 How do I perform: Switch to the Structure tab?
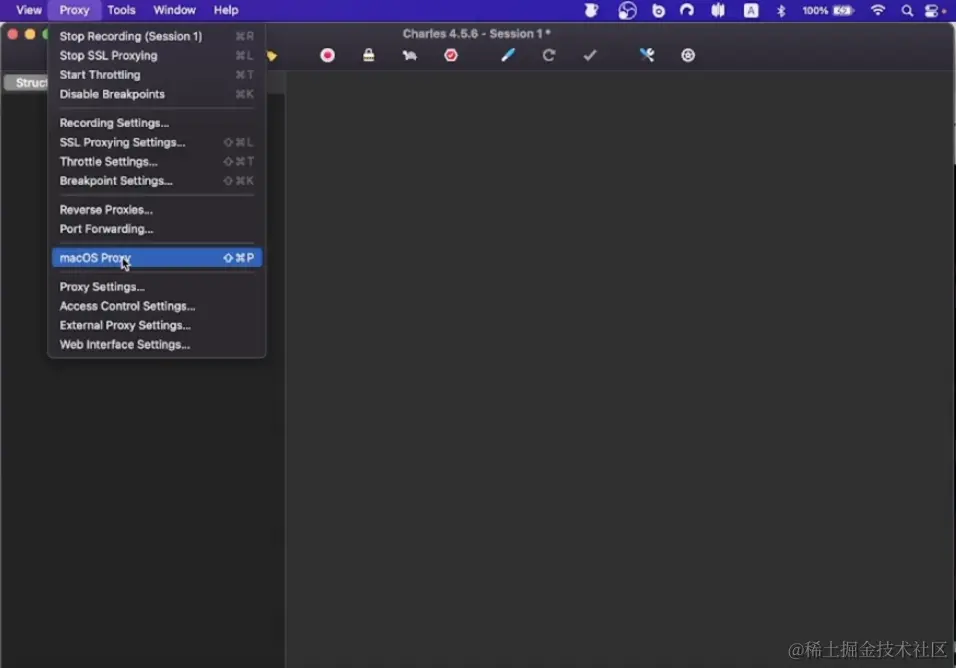(x=26, y=82)
